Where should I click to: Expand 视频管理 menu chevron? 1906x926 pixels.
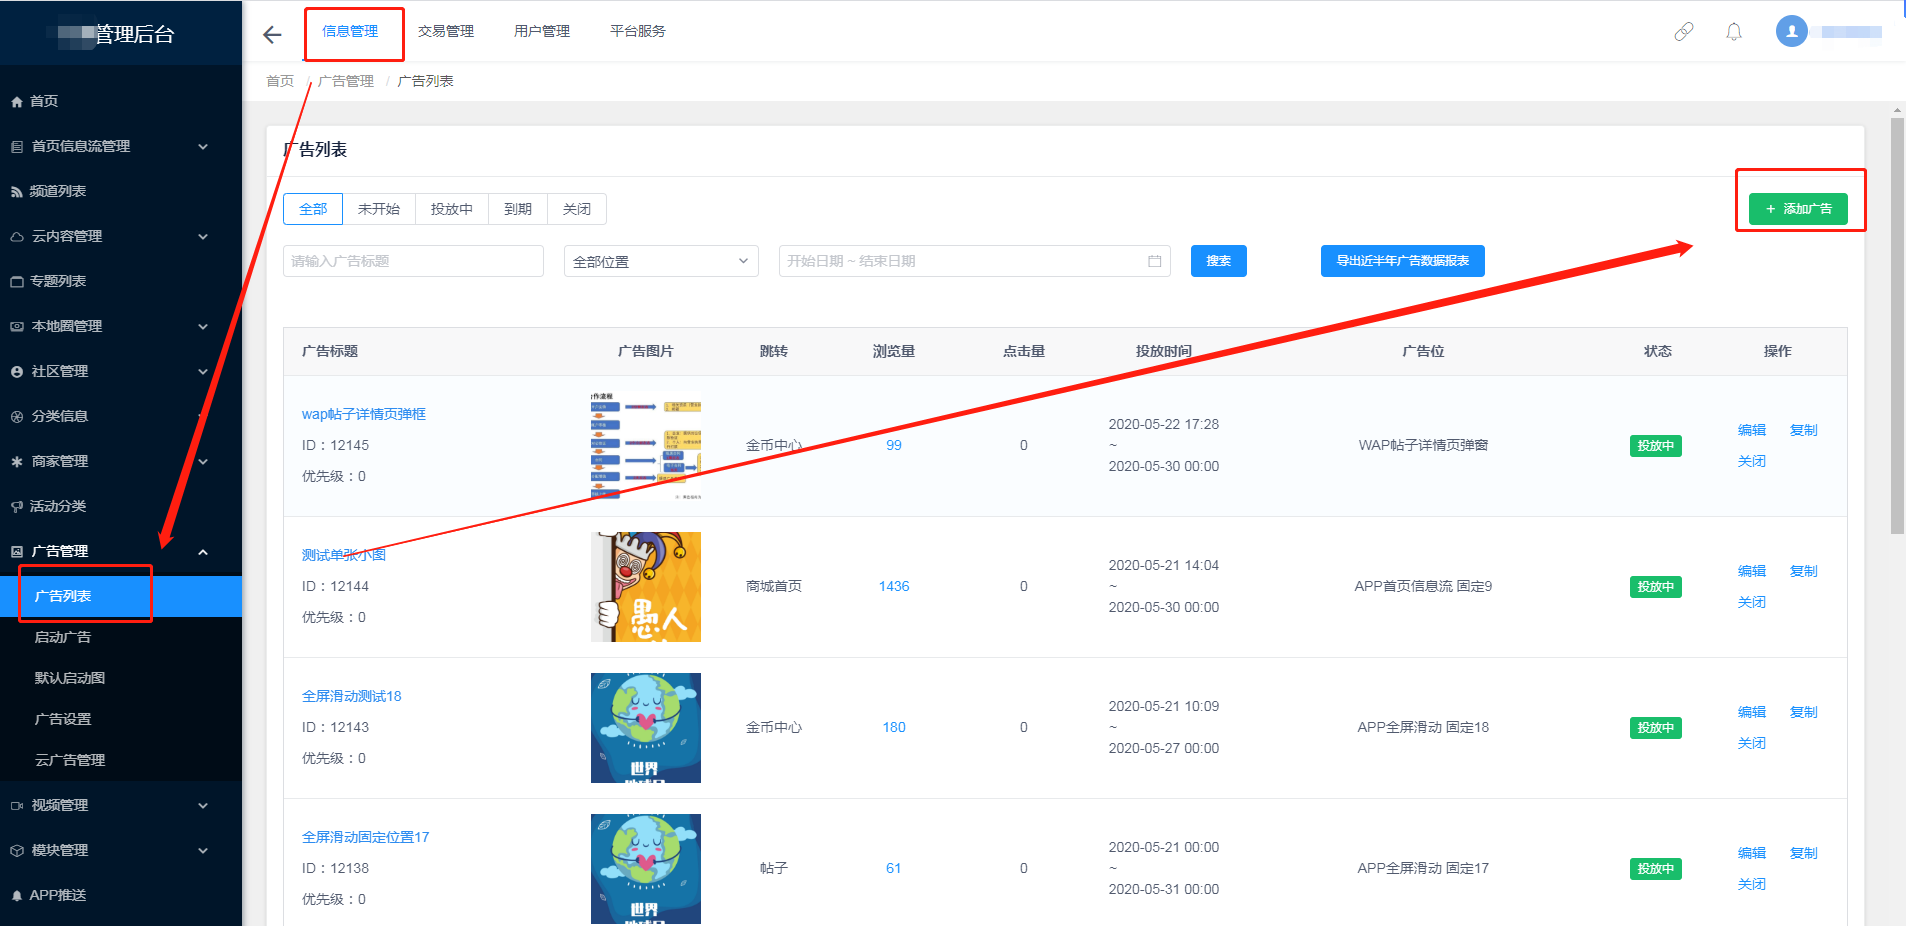203,805
